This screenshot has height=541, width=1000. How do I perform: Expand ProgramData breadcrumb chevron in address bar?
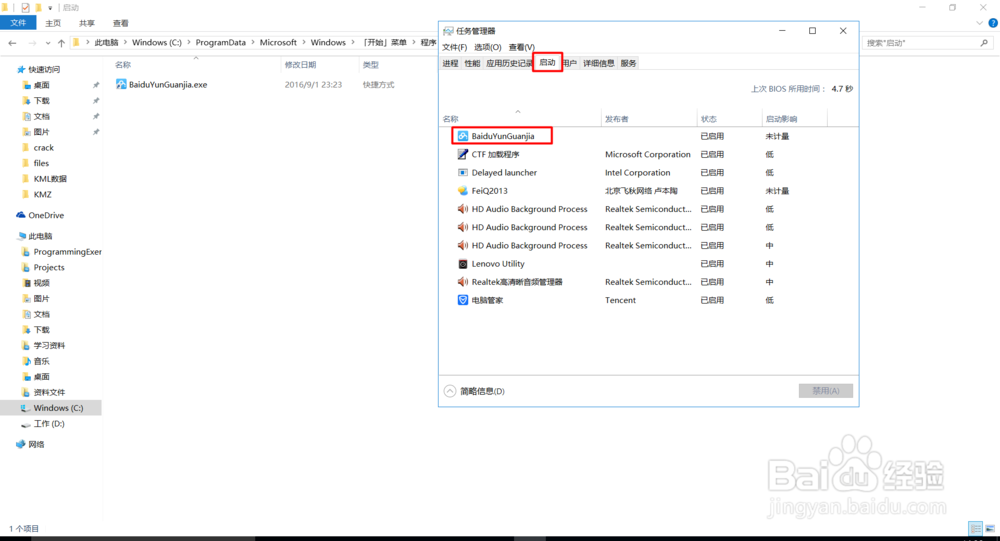(x=253, y=42)
